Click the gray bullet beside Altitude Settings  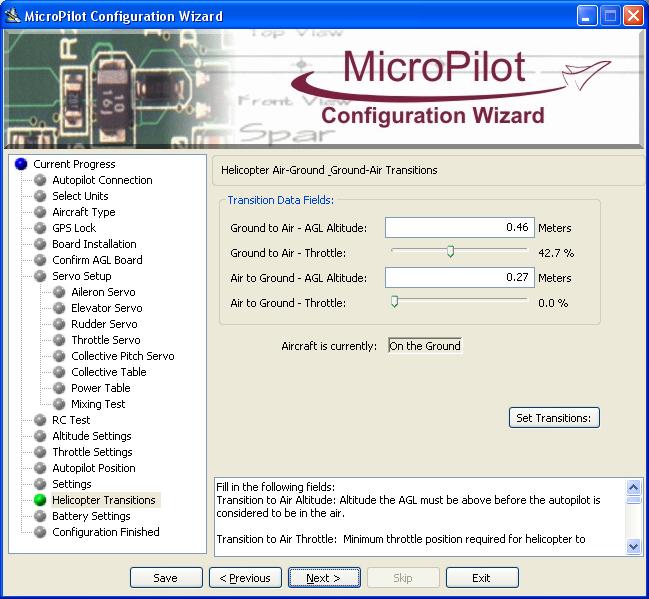point(40,436)
